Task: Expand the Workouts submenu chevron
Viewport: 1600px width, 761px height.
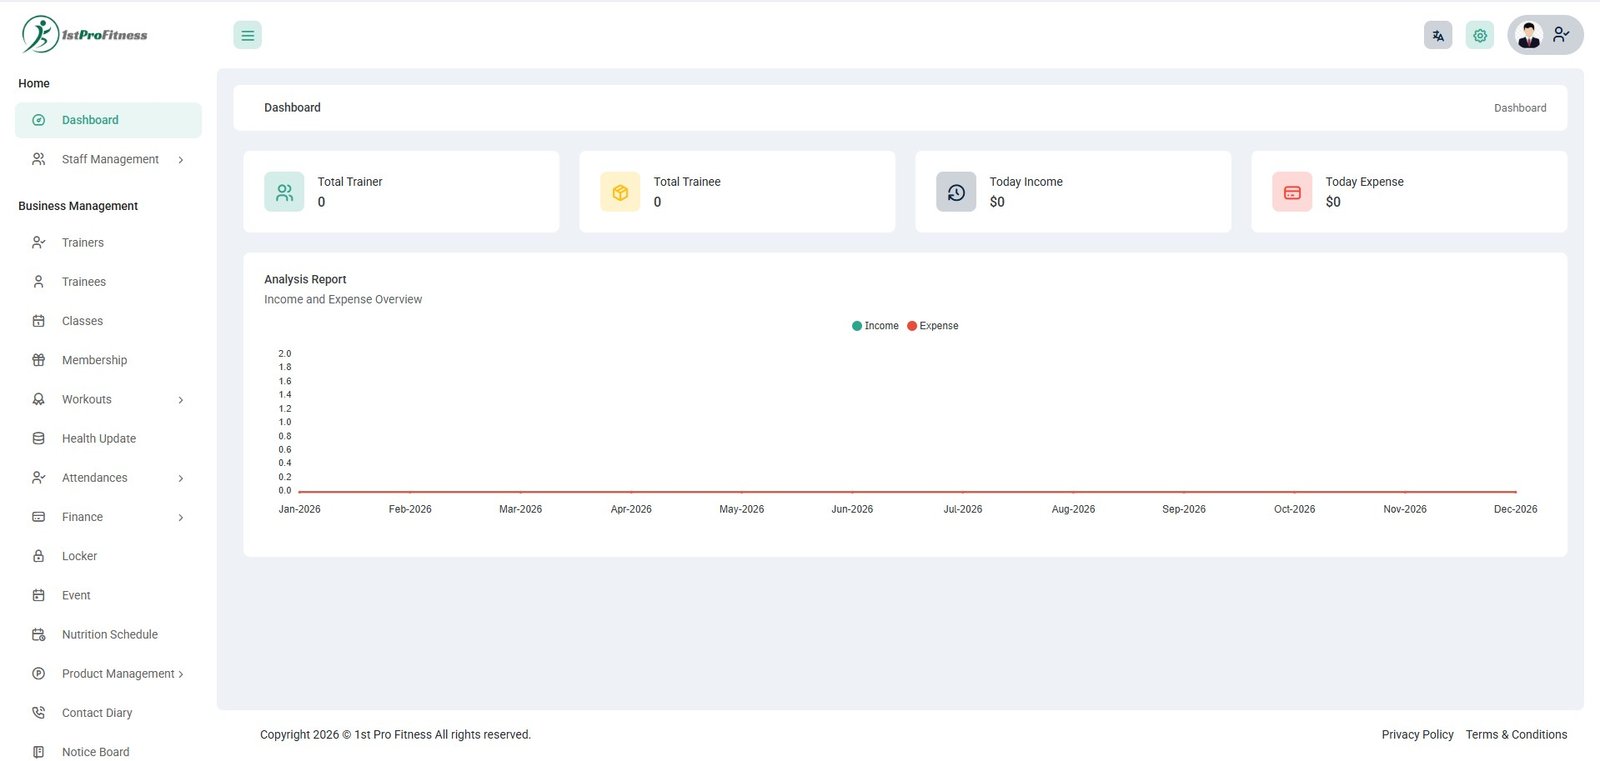Action: point(181,400)
